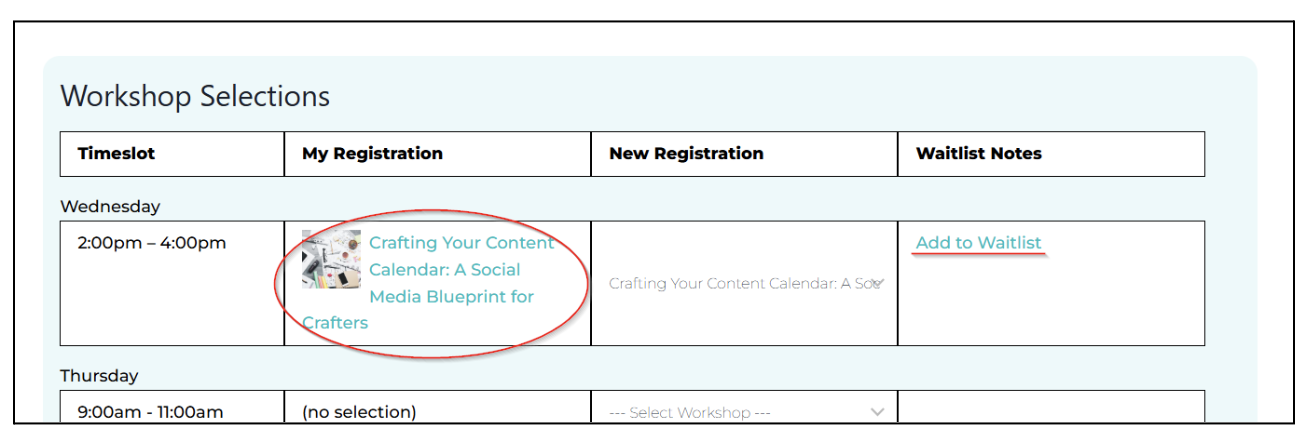The width and height of the screenshot is (1316, 448).
Task: Open Wednesday's New Registration workshop dropdown
Action: pyautogui.click(x=745, y=284)
